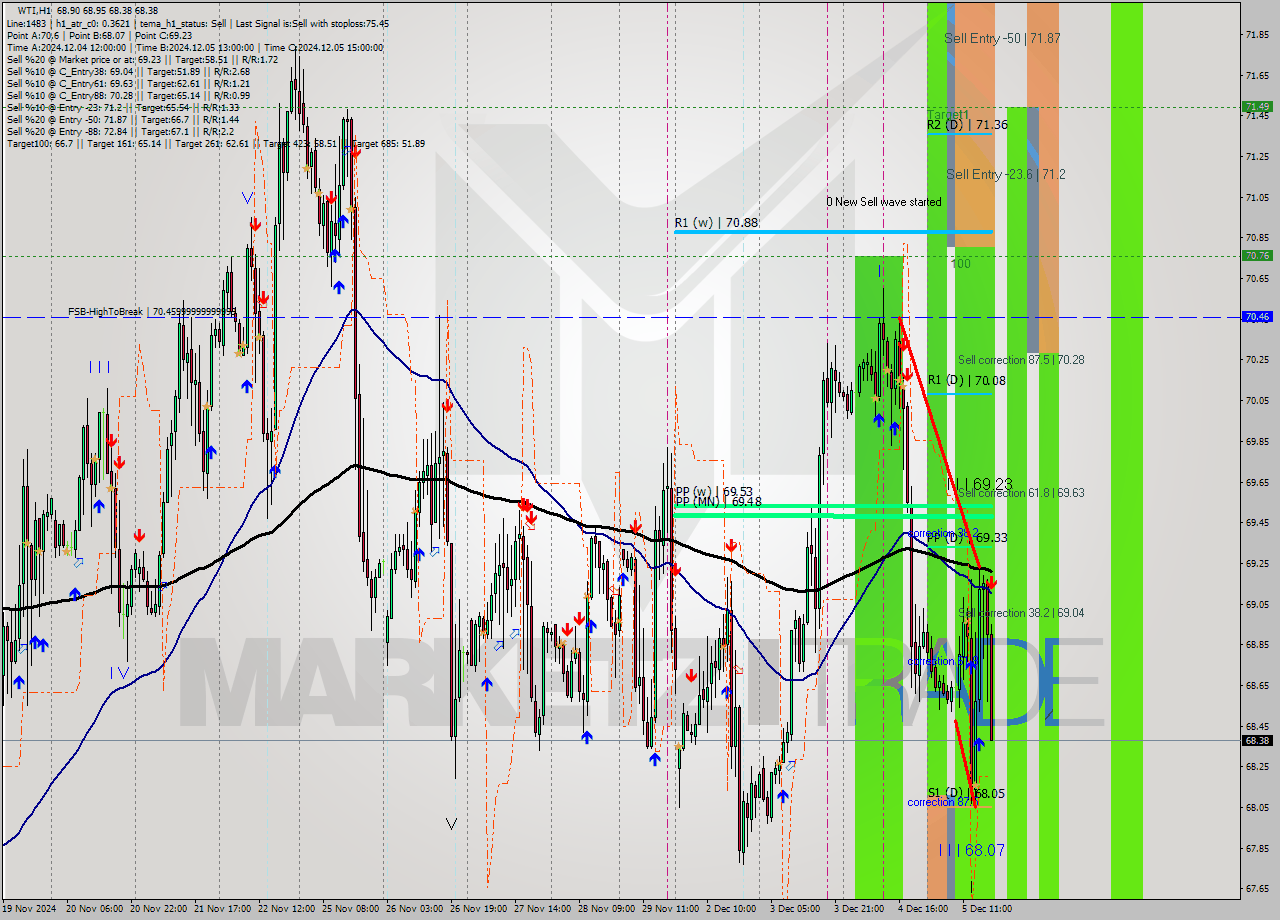Click the '| | | 69.23' wave label
Image resolution: width=1280 pixels, height=920 pixels.
[980, 483]
